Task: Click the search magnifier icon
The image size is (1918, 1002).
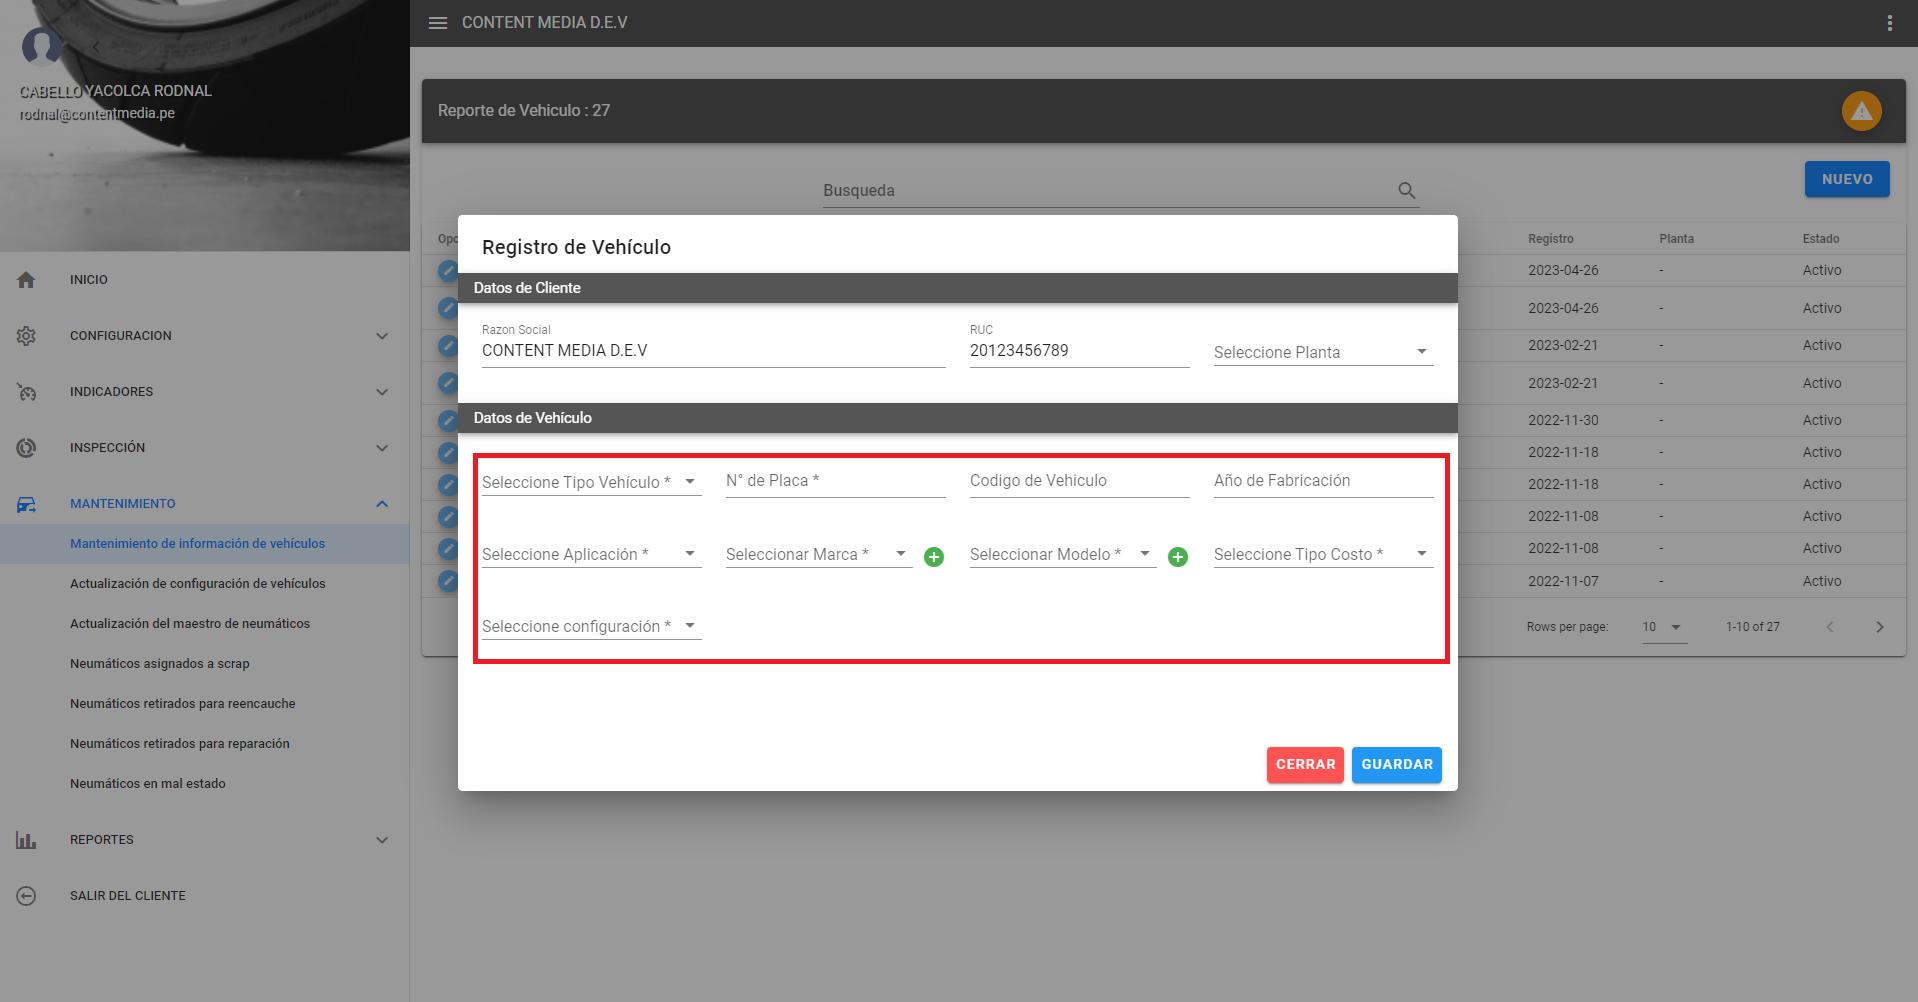Action: pos(1406,190)
